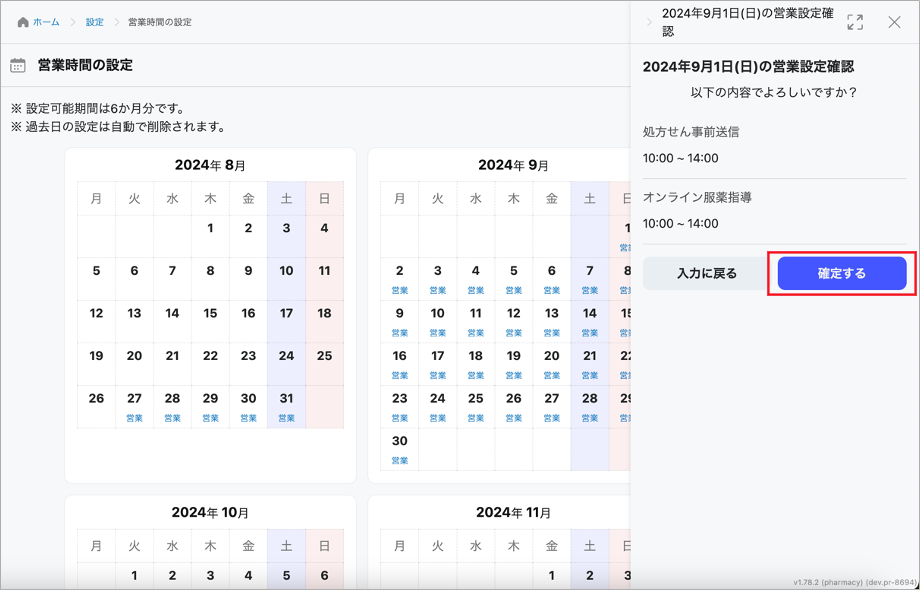
Task: Collapse panel using the chevron arrow
Action: point(648,22)
